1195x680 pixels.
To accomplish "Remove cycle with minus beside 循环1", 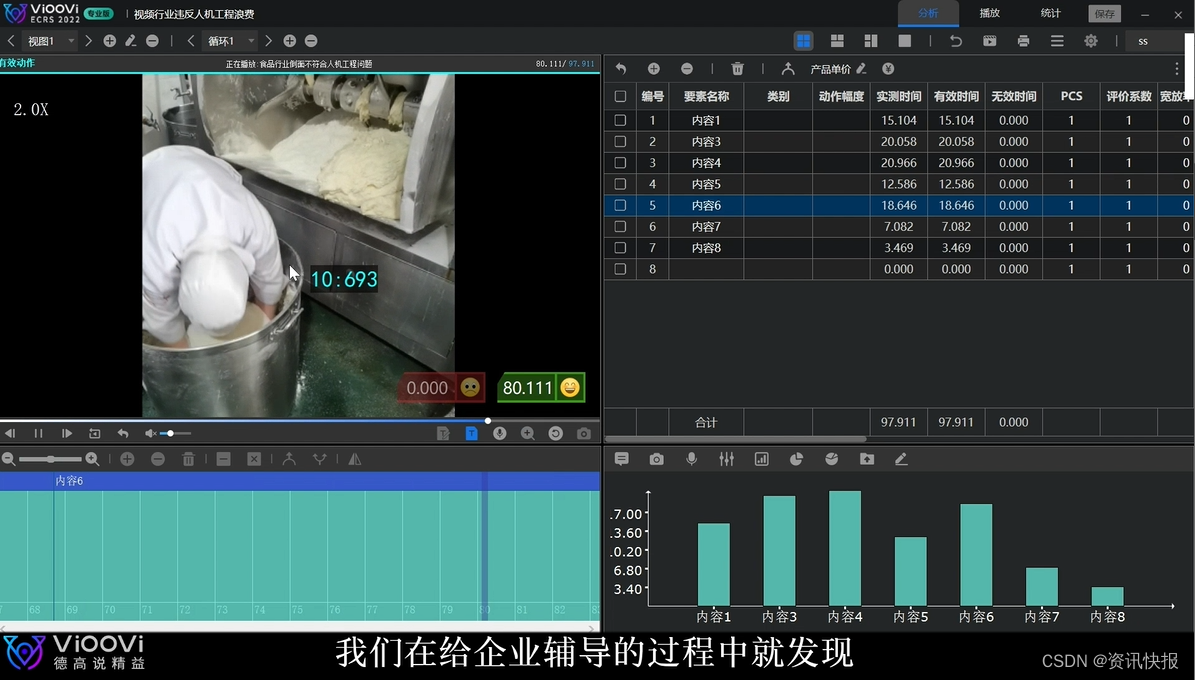I will (x=311, y=41).
